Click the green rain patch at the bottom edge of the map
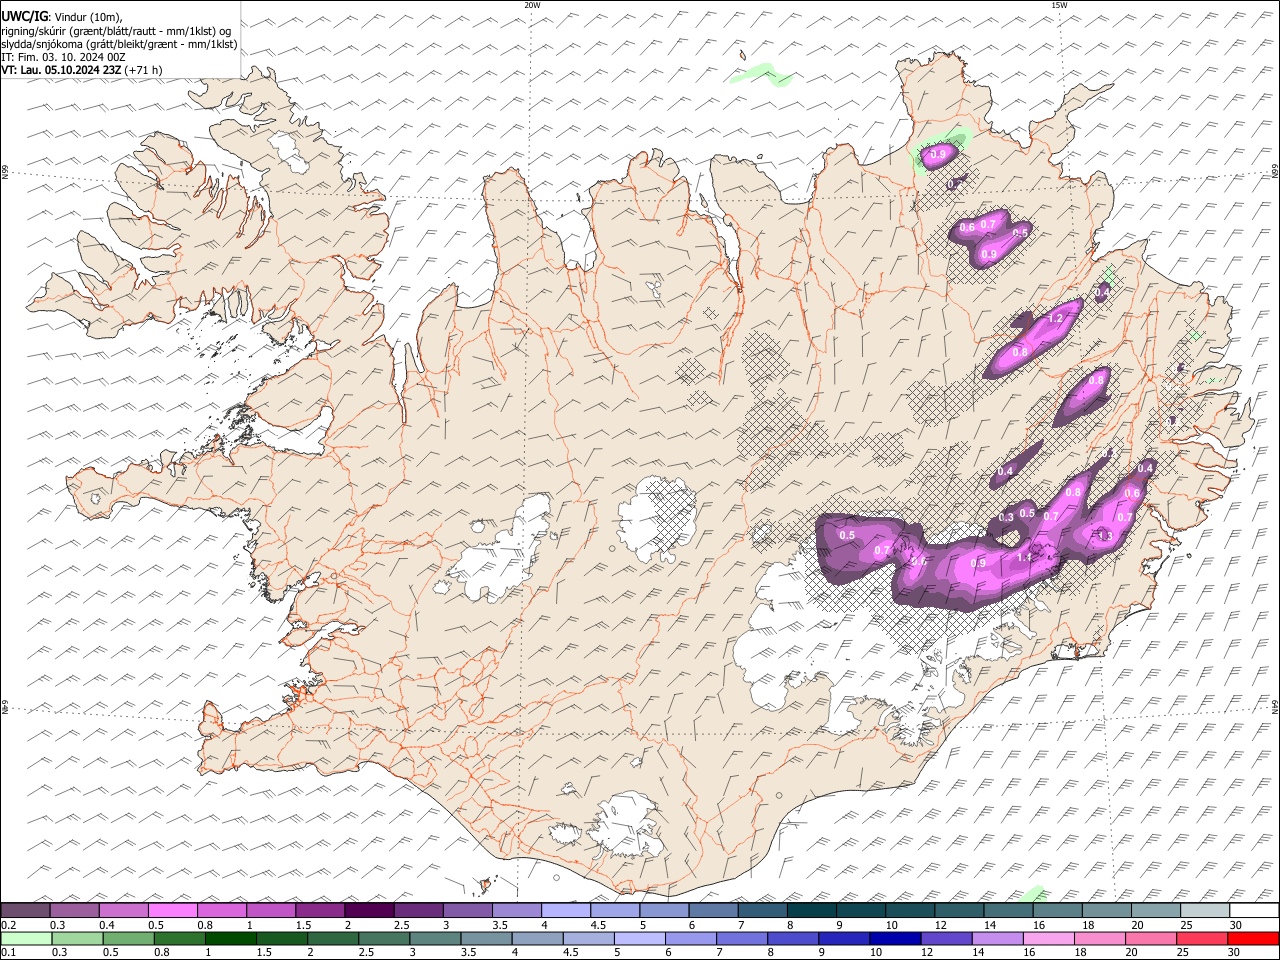The width and height of the screenshot is (1280, 960). (1031, 893)
